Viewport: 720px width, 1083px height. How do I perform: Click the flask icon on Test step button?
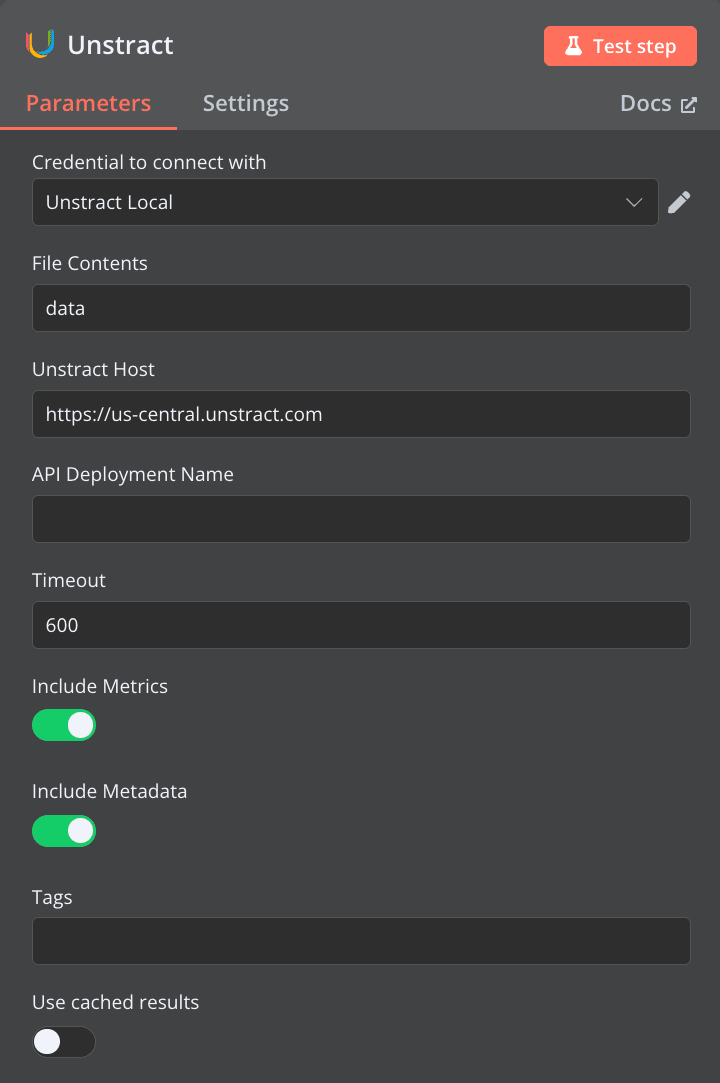click(x=573, y=45)
